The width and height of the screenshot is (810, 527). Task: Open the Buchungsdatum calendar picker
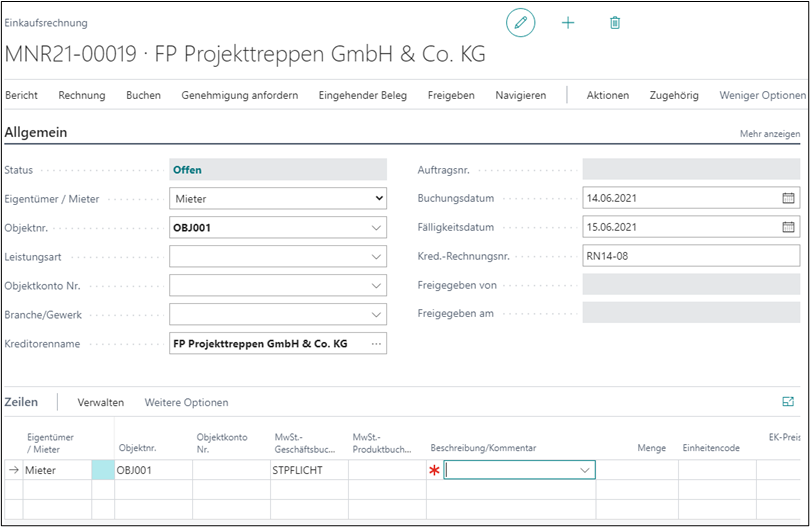pos(788,198)
